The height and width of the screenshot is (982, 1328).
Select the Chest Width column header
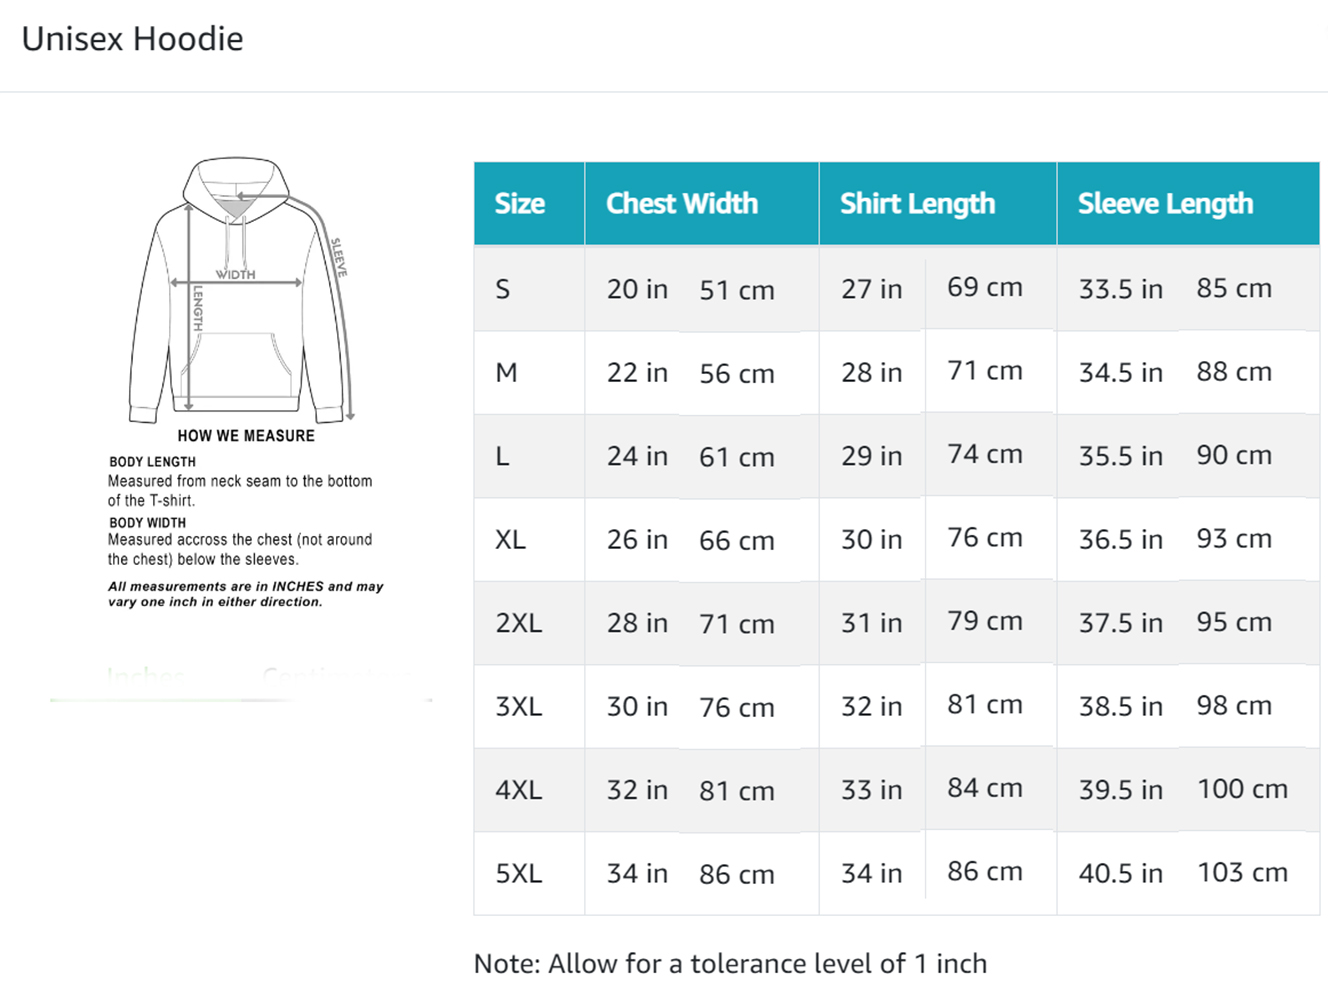point(682,204)
